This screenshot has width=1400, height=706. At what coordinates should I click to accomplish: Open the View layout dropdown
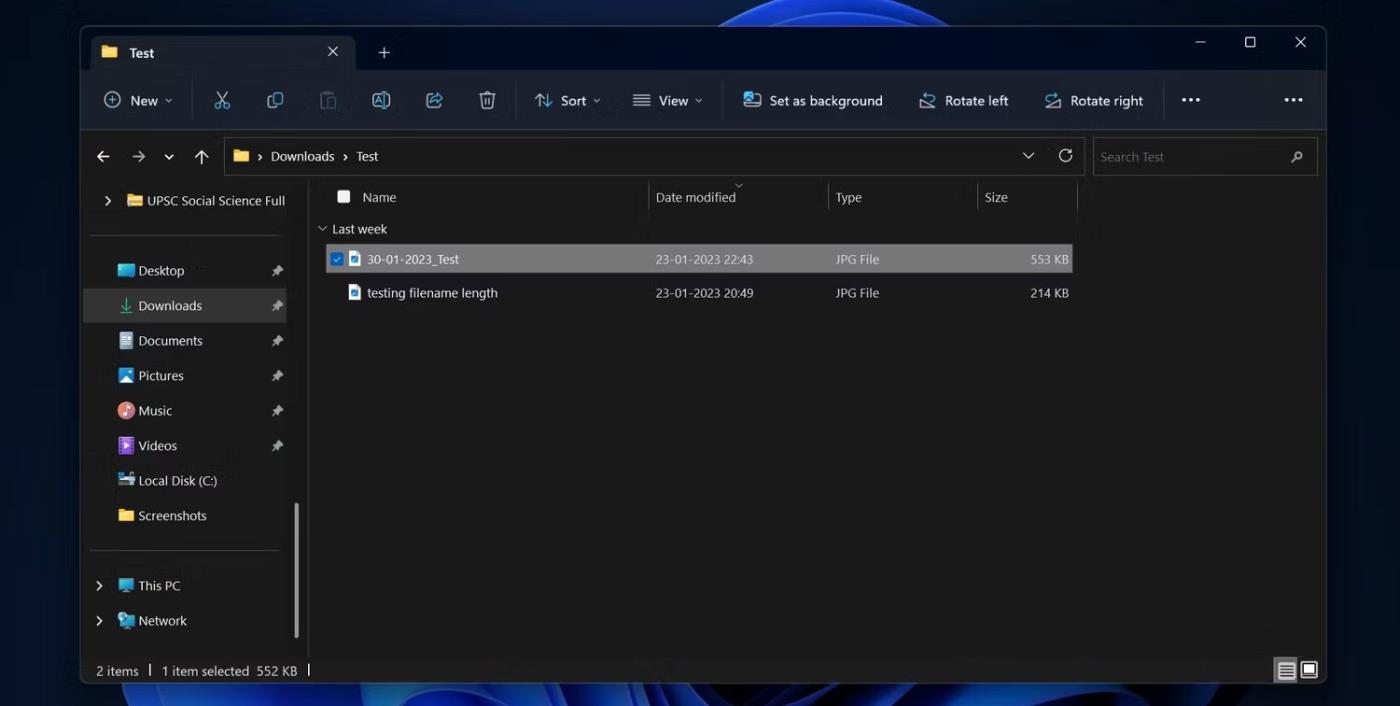tap(667, 100)
